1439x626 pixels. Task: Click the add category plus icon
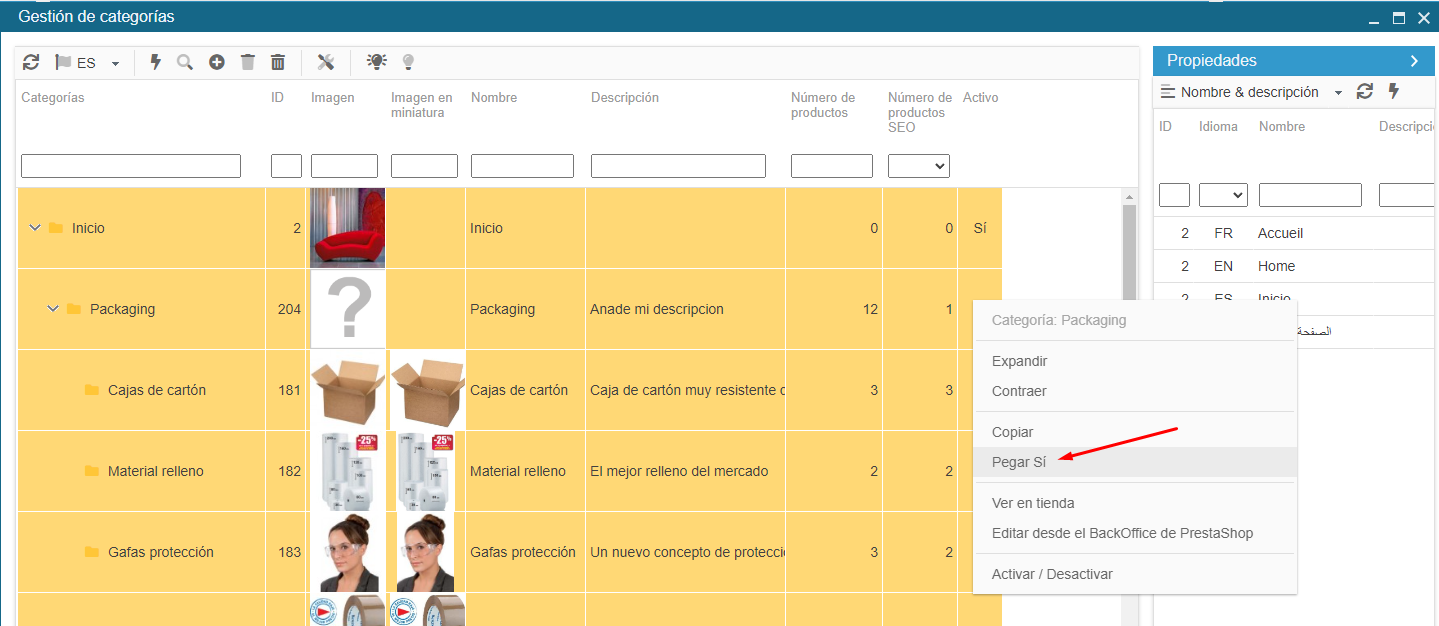pyautogui.click(x=216, y=62)
